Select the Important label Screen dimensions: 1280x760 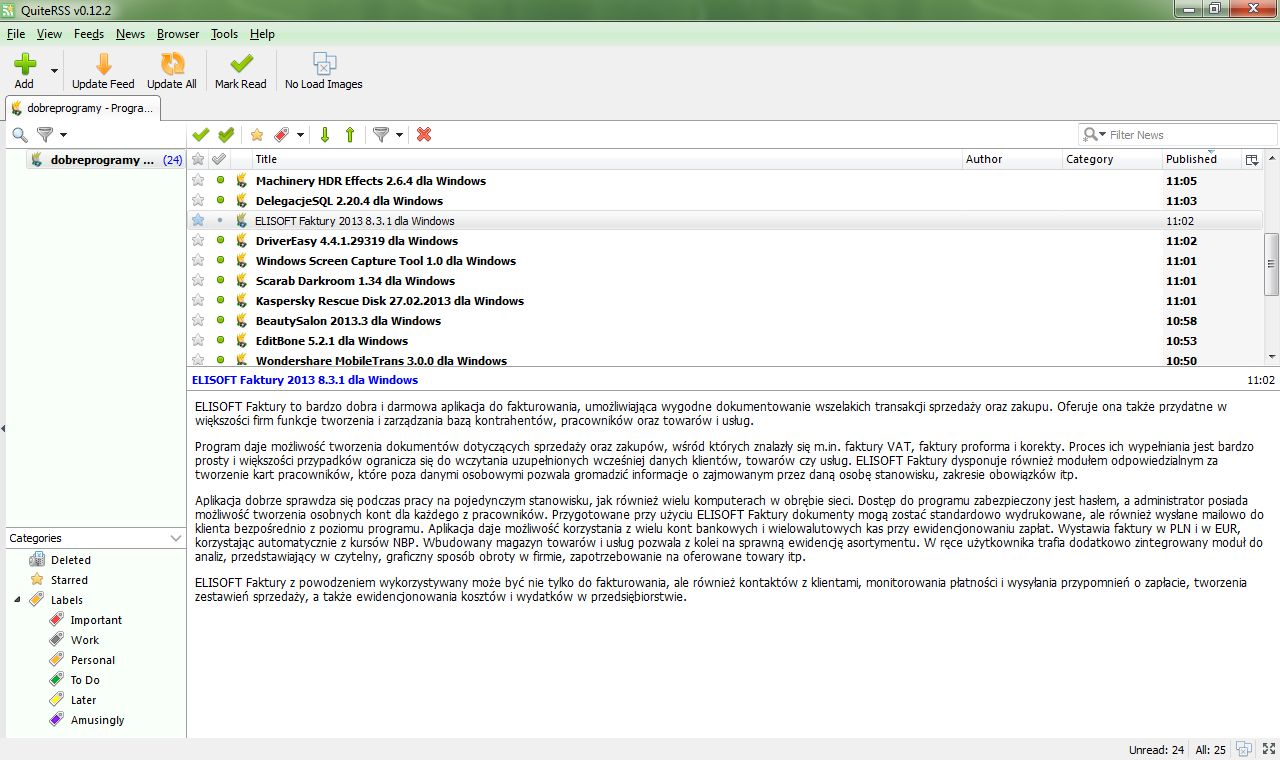(96, 620)
